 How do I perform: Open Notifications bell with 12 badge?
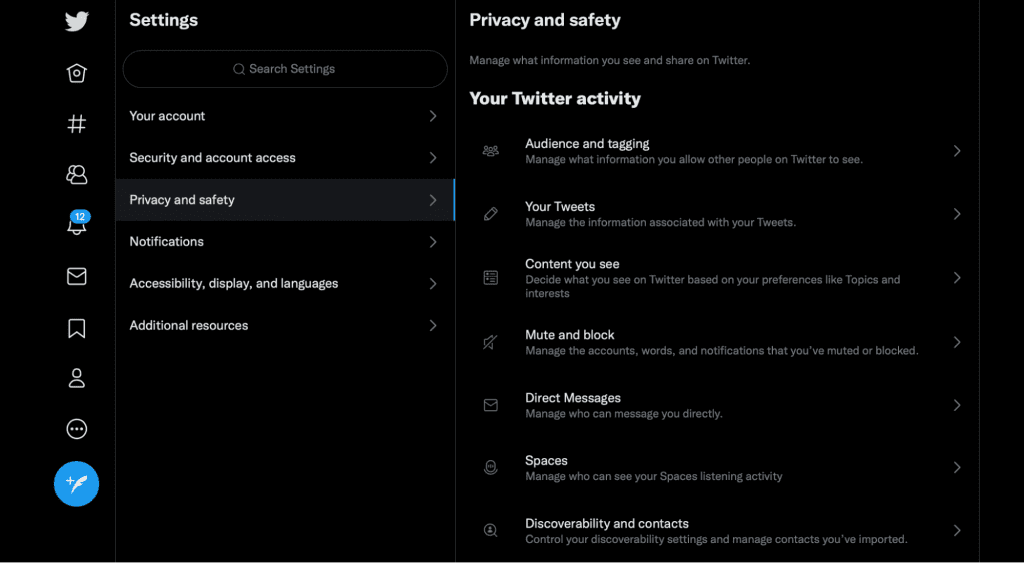click(78, 223)
